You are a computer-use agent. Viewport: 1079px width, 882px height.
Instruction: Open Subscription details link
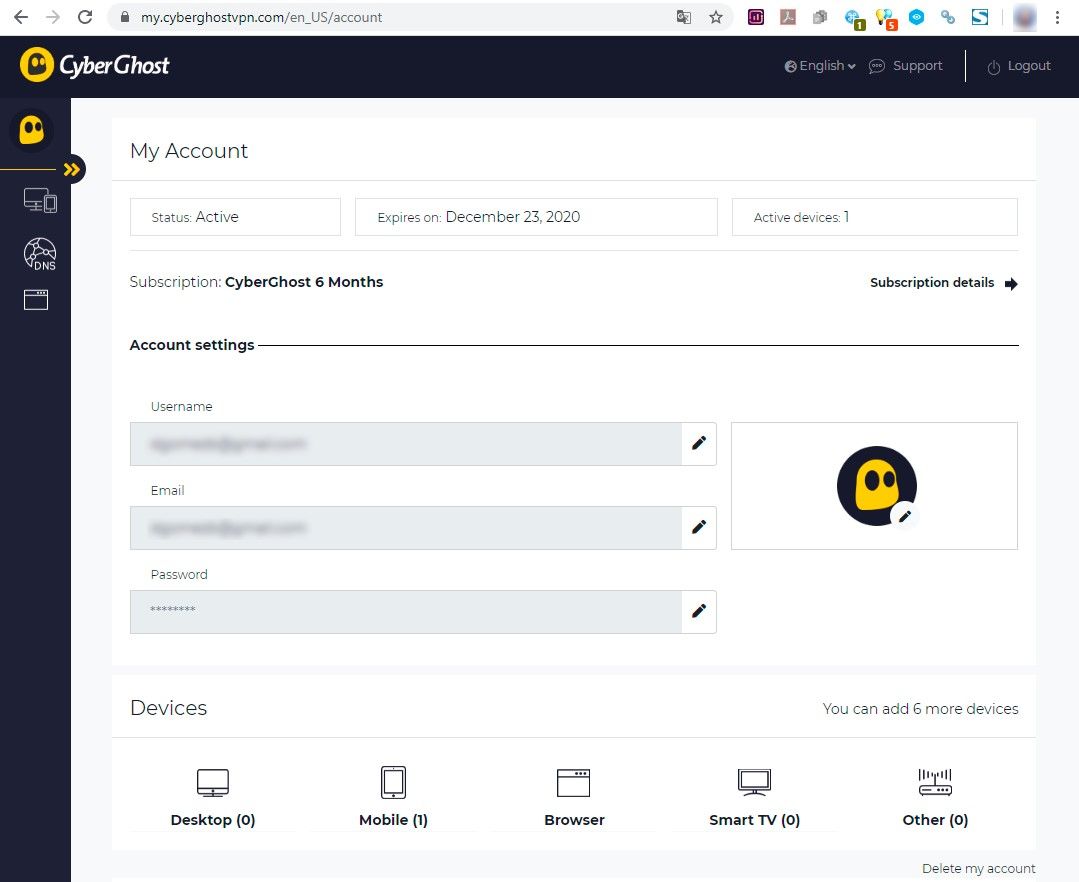(x=943, y=283)
